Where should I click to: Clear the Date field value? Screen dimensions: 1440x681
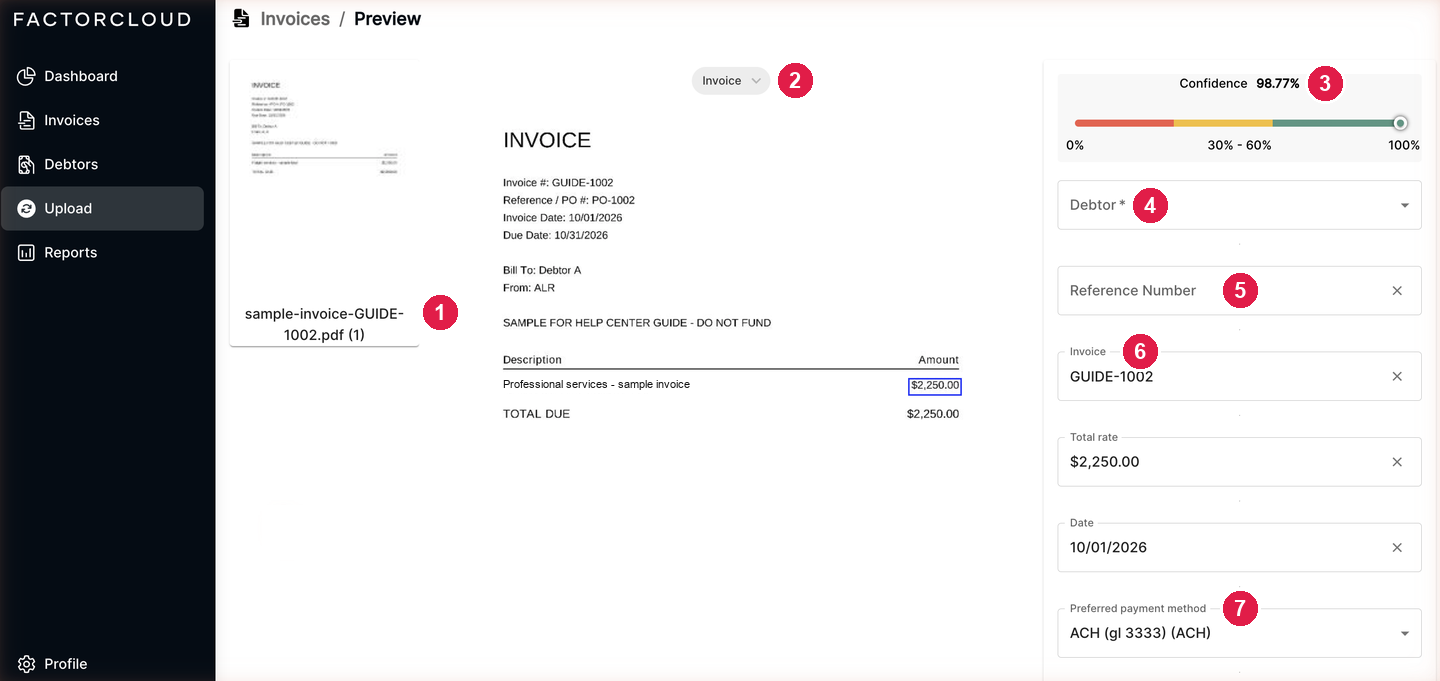(x=1397, y=547)
